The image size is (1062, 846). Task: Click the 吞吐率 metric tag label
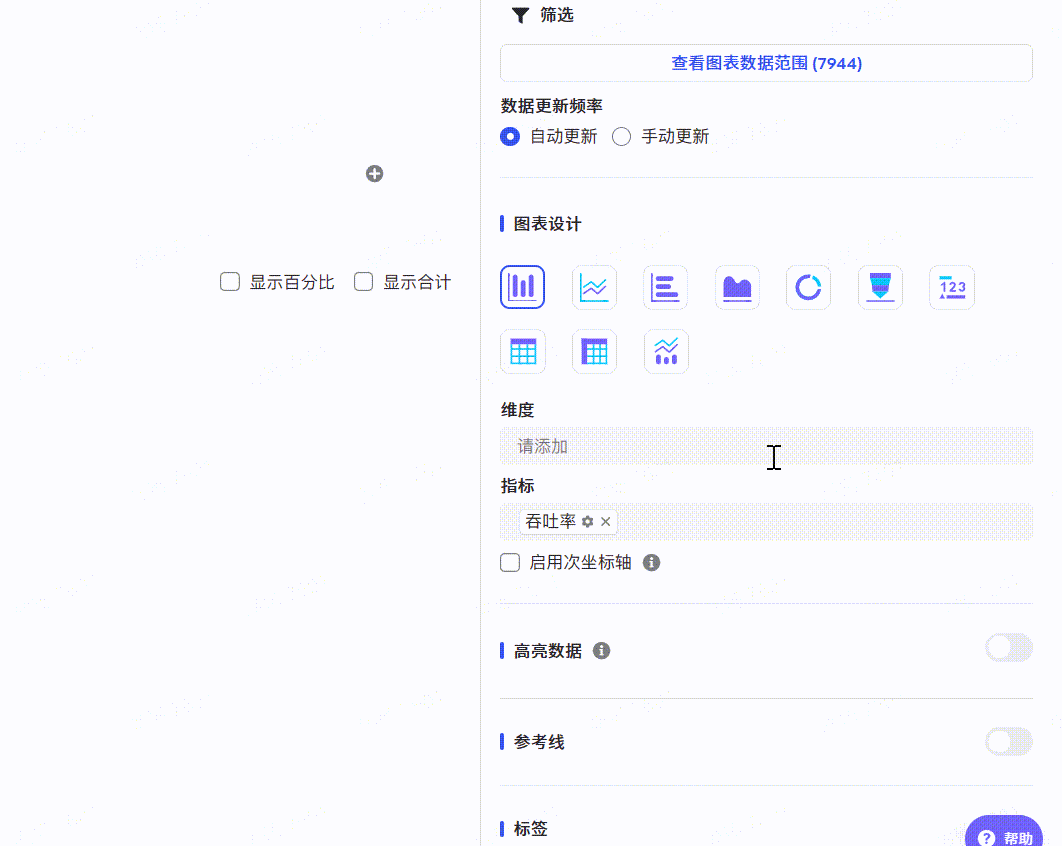tap(550, 522)
